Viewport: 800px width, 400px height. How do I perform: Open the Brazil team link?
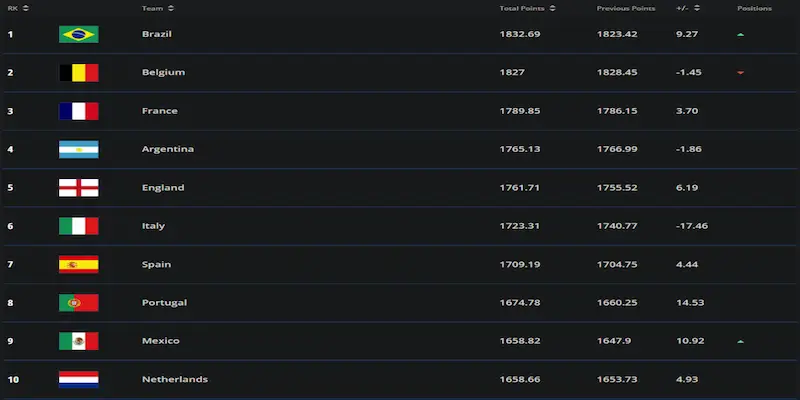156,34
